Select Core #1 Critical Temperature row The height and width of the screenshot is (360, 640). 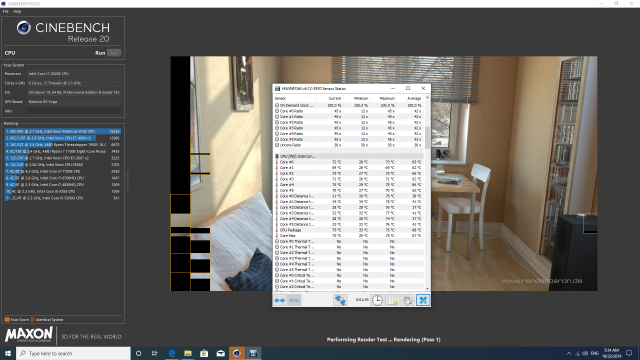pos(349,281)
